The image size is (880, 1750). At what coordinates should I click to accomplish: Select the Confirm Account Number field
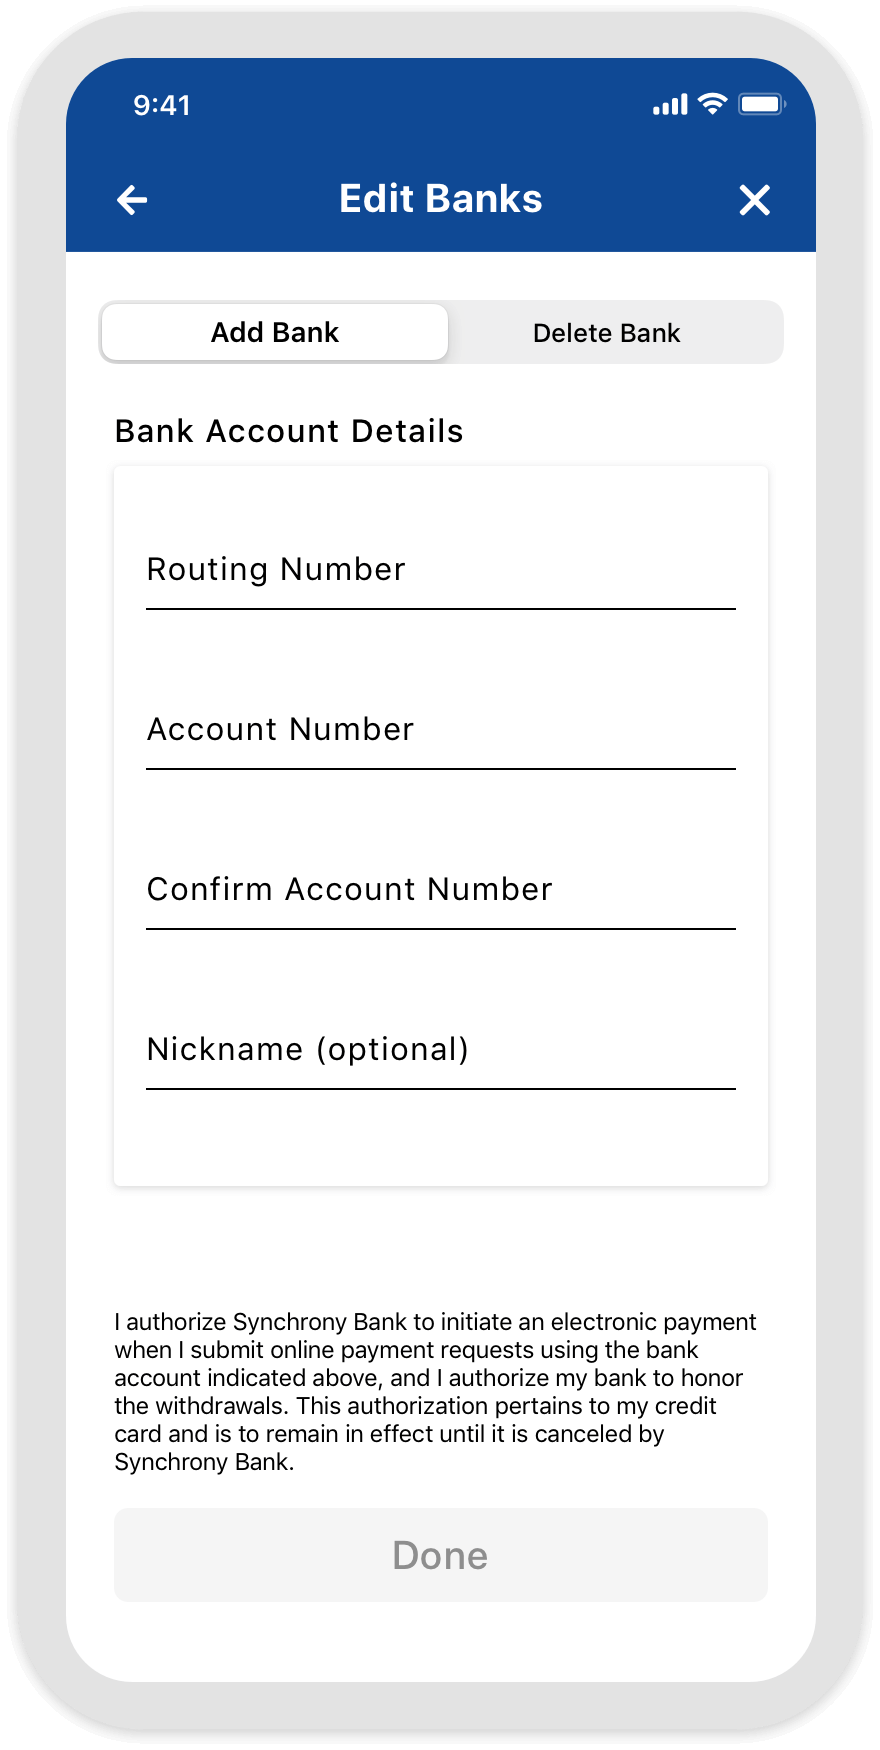(x=440, y=890)
